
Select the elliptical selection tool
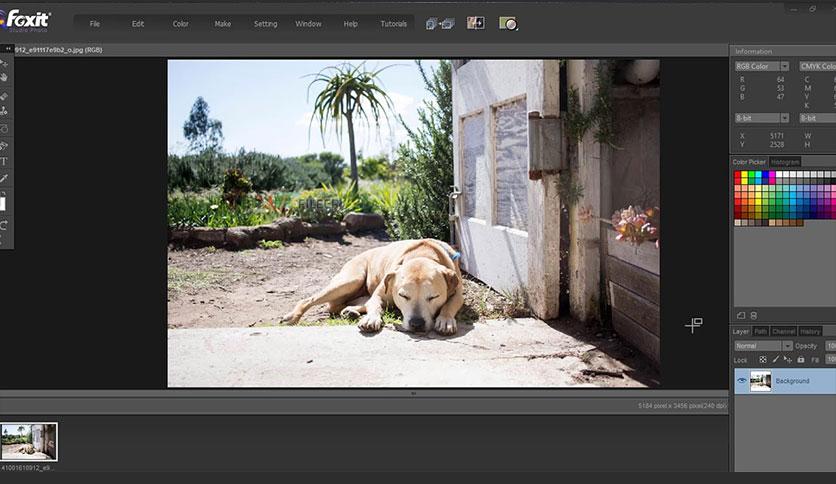pyautogui.click(x=4, y=129)
